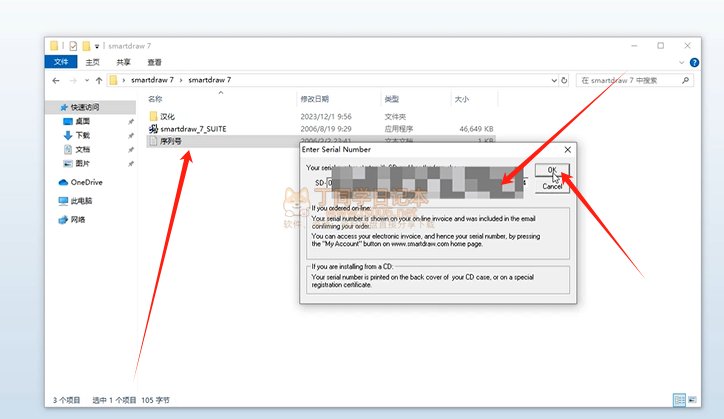Close the smartdraw 7 Explorer window

688,46
